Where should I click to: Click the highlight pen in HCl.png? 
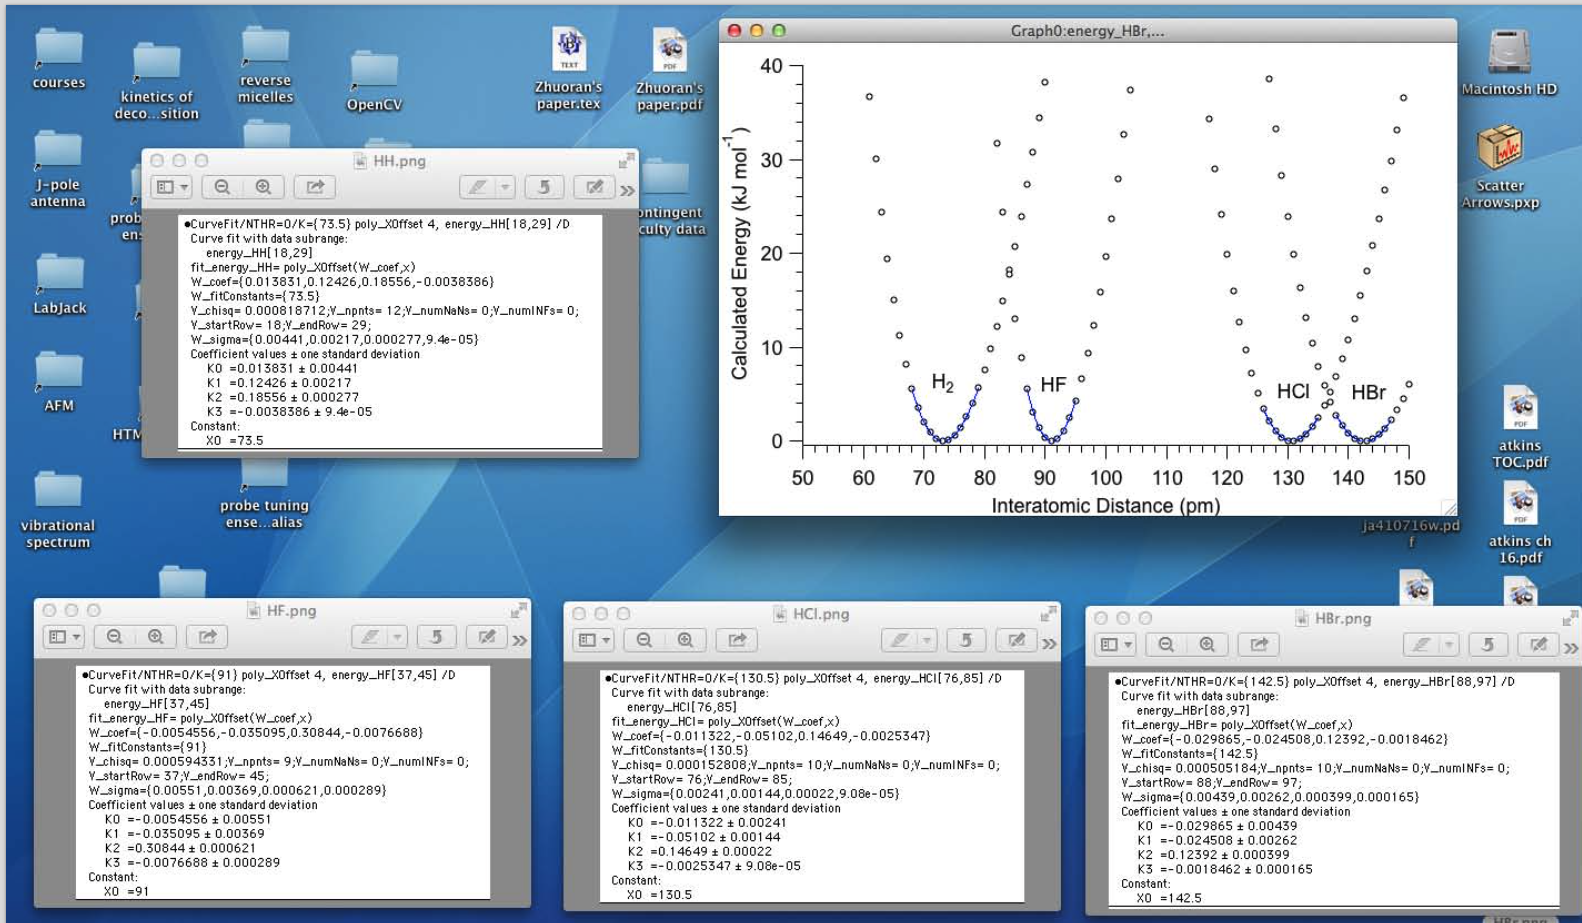[899, 640]
